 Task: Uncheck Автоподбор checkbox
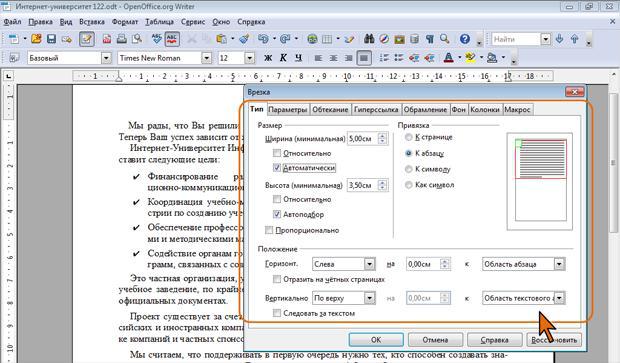tap(277, 214)
